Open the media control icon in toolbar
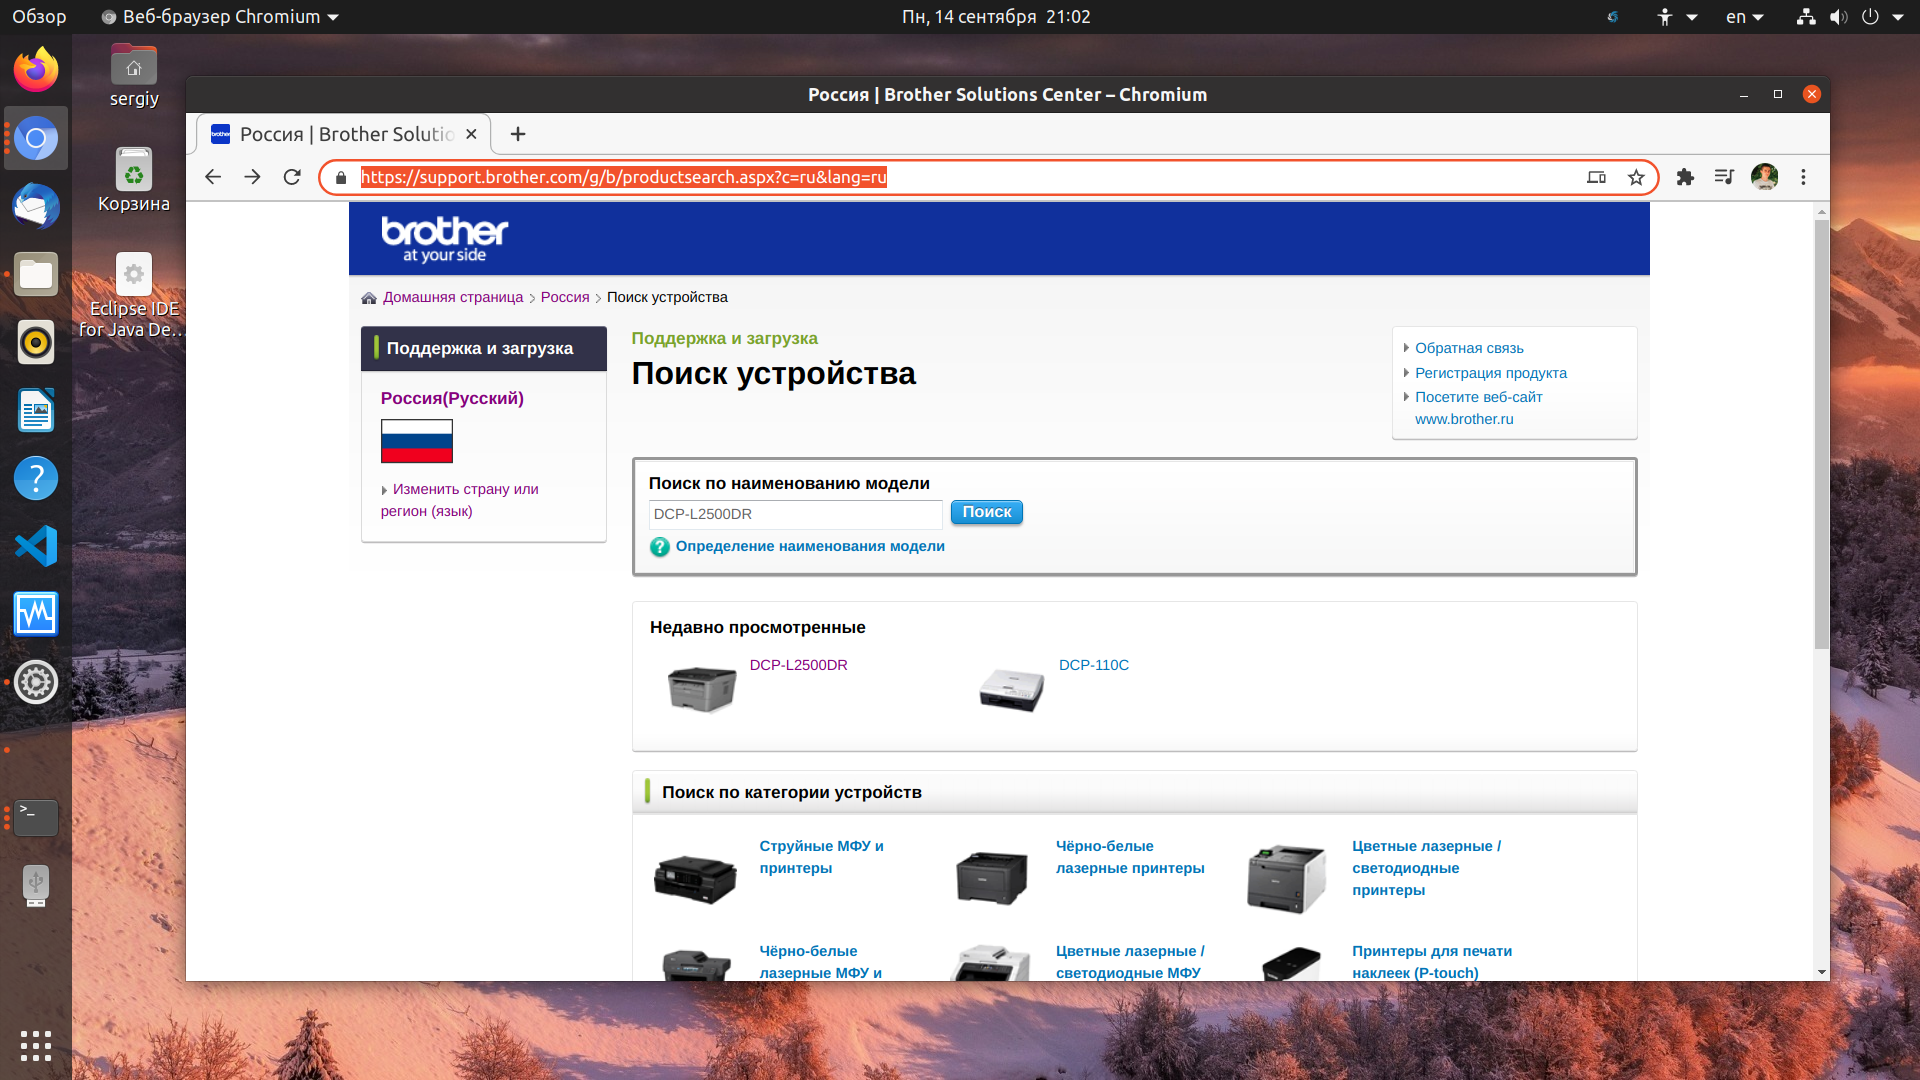Viewport: 1920px width, 1080px height. [1724, 177]
